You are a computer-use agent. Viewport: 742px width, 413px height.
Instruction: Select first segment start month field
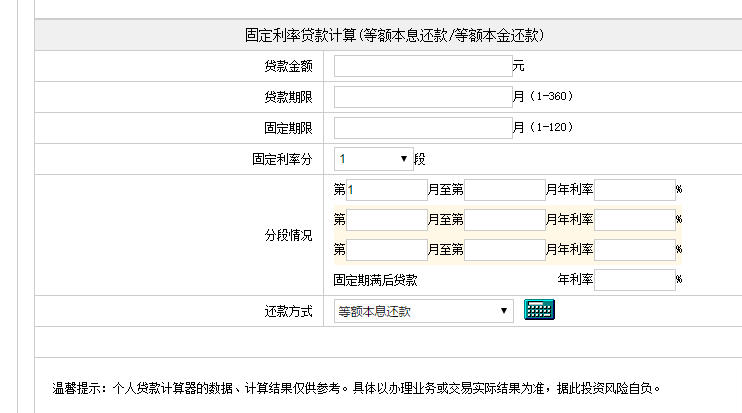click(386, 190)
